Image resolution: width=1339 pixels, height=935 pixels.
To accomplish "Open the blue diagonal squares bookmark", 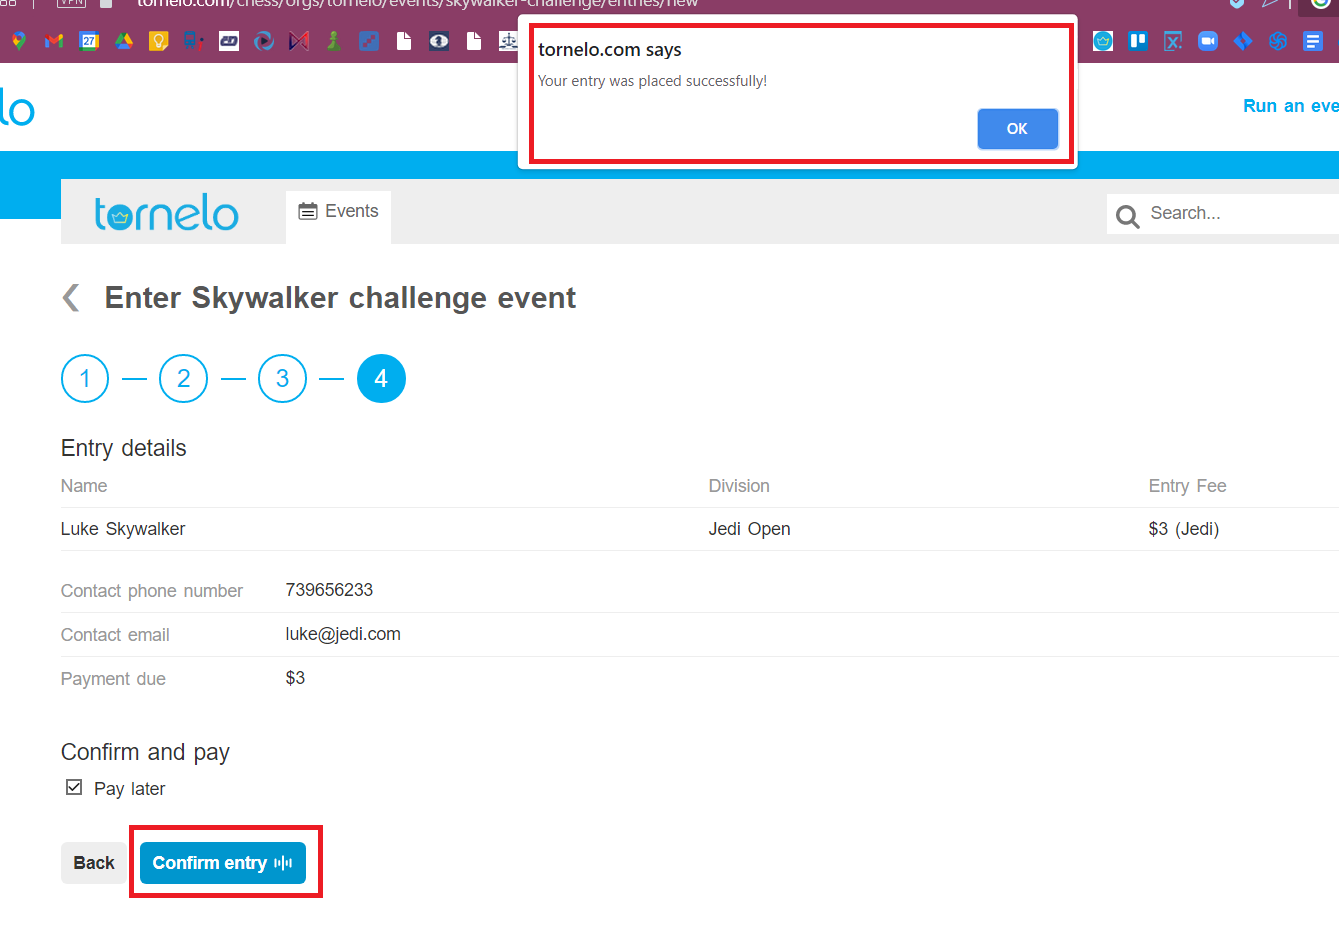I will coord(369,41).
